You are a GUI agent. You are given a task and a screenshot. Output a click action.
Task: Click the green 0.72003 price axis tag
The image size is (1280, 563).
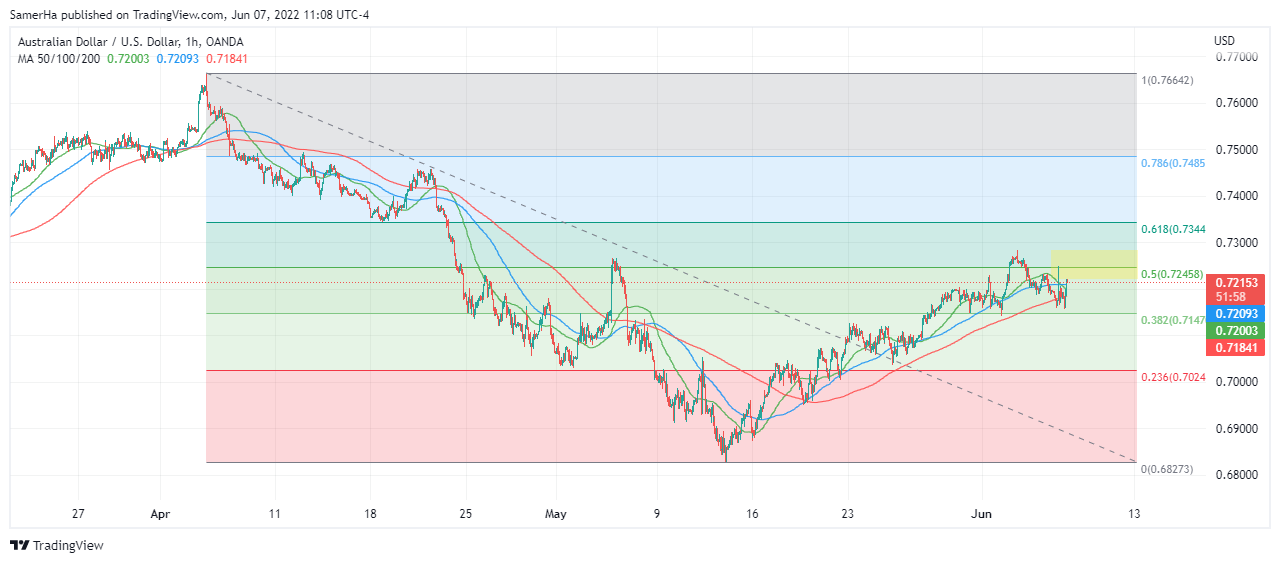click(x=1236, y=330)
